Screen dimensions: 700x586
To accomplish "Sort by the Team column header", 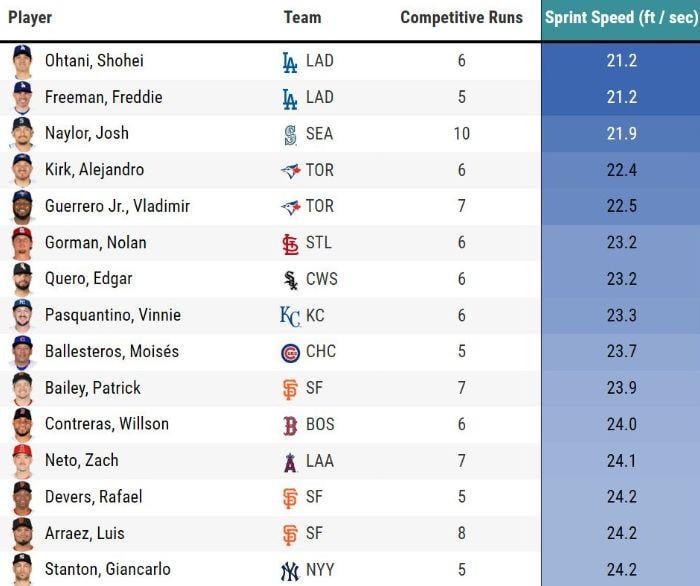I will pyautogui.click(x=302, y=18).
